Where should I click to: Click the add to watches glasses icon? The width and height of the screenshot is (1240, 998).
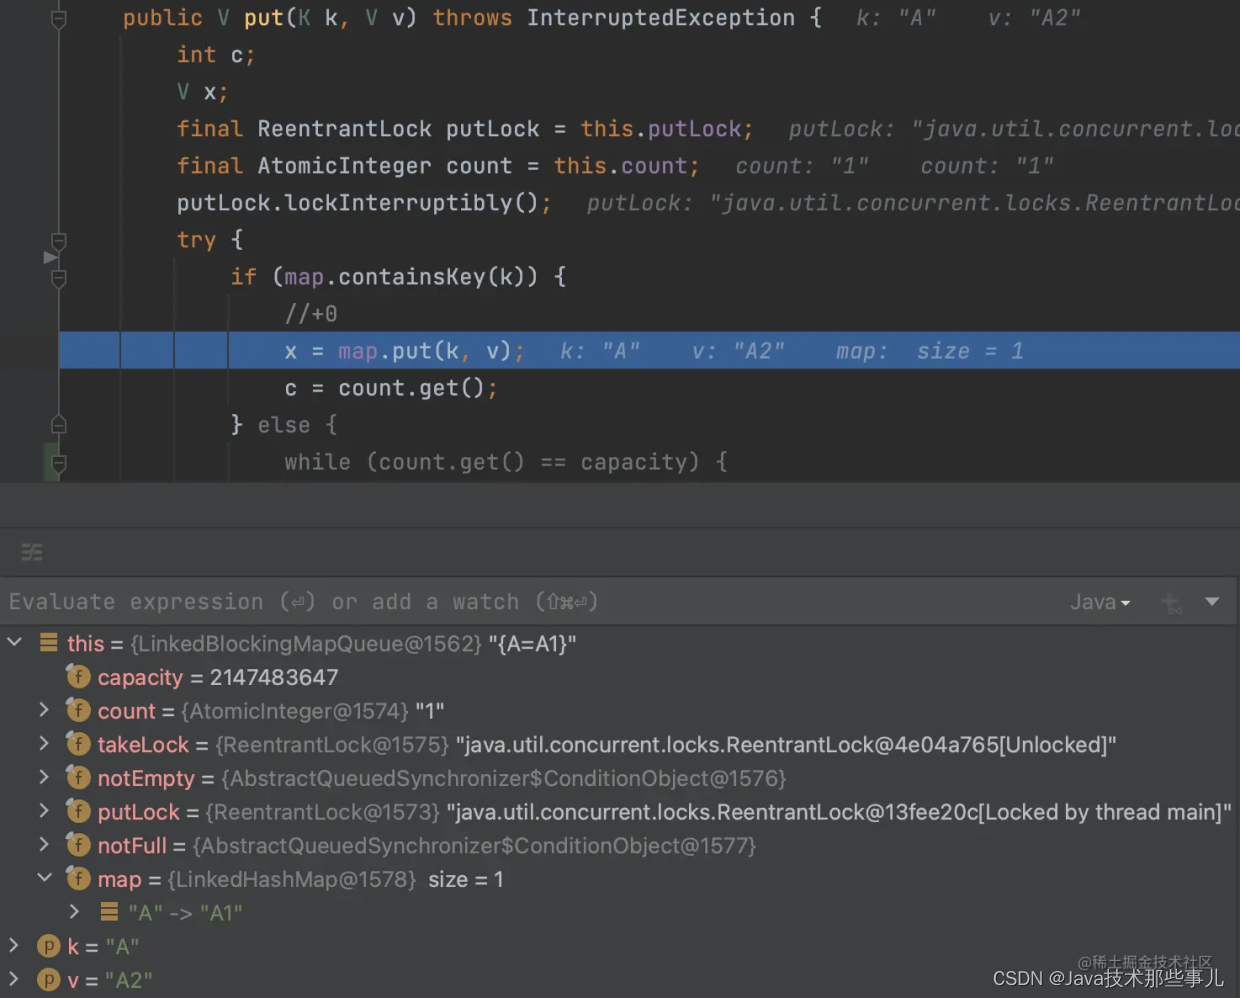(1171, 602)
